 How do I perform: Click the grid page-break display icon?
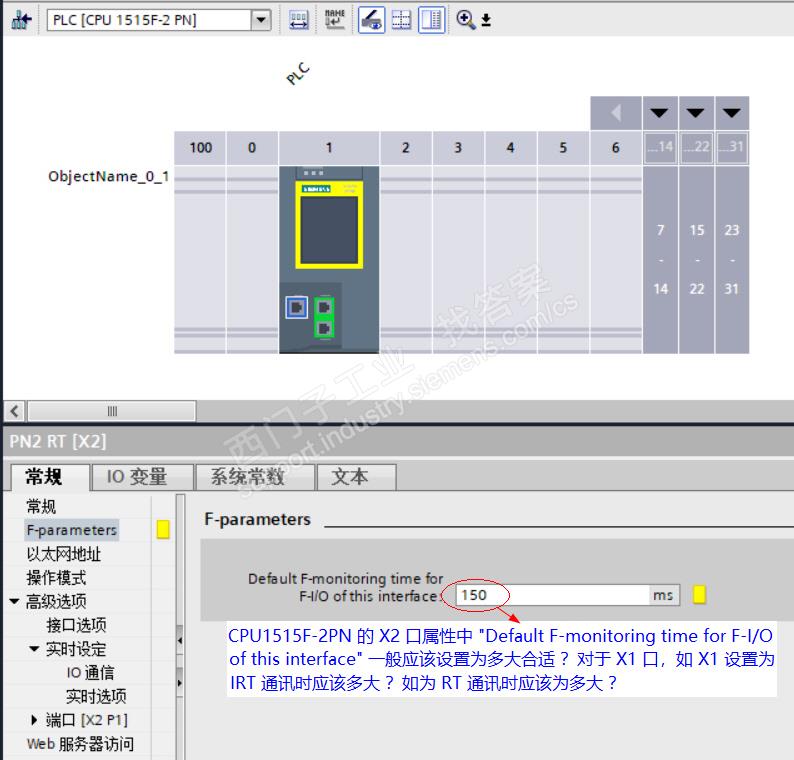tap(401, 20)
